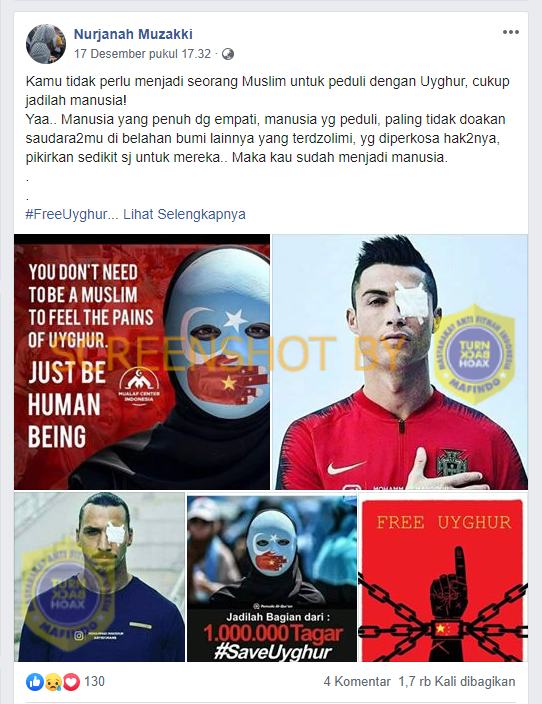Viewport: 542px width, 704px height.
Task: Open the #SaveUyghur 1.000.000 Tagar image
Action: click(272, 577)
